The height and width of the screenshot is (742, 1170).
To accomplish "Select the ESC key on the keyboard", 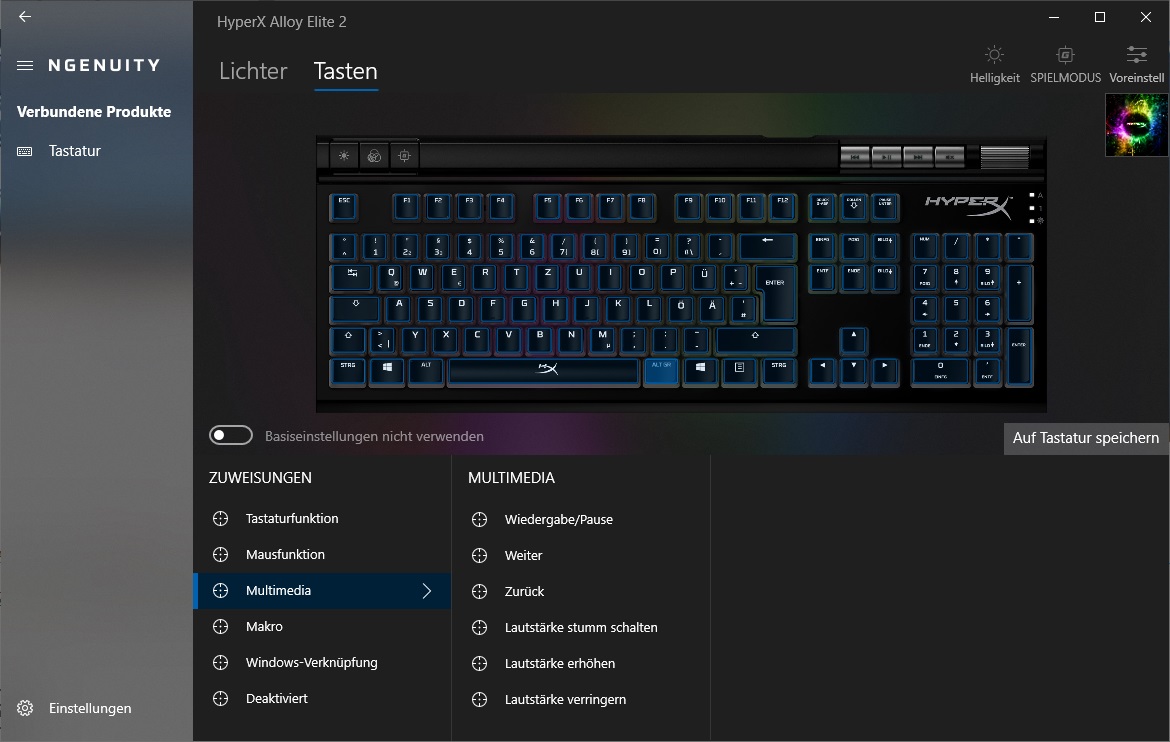I will 344,207.
